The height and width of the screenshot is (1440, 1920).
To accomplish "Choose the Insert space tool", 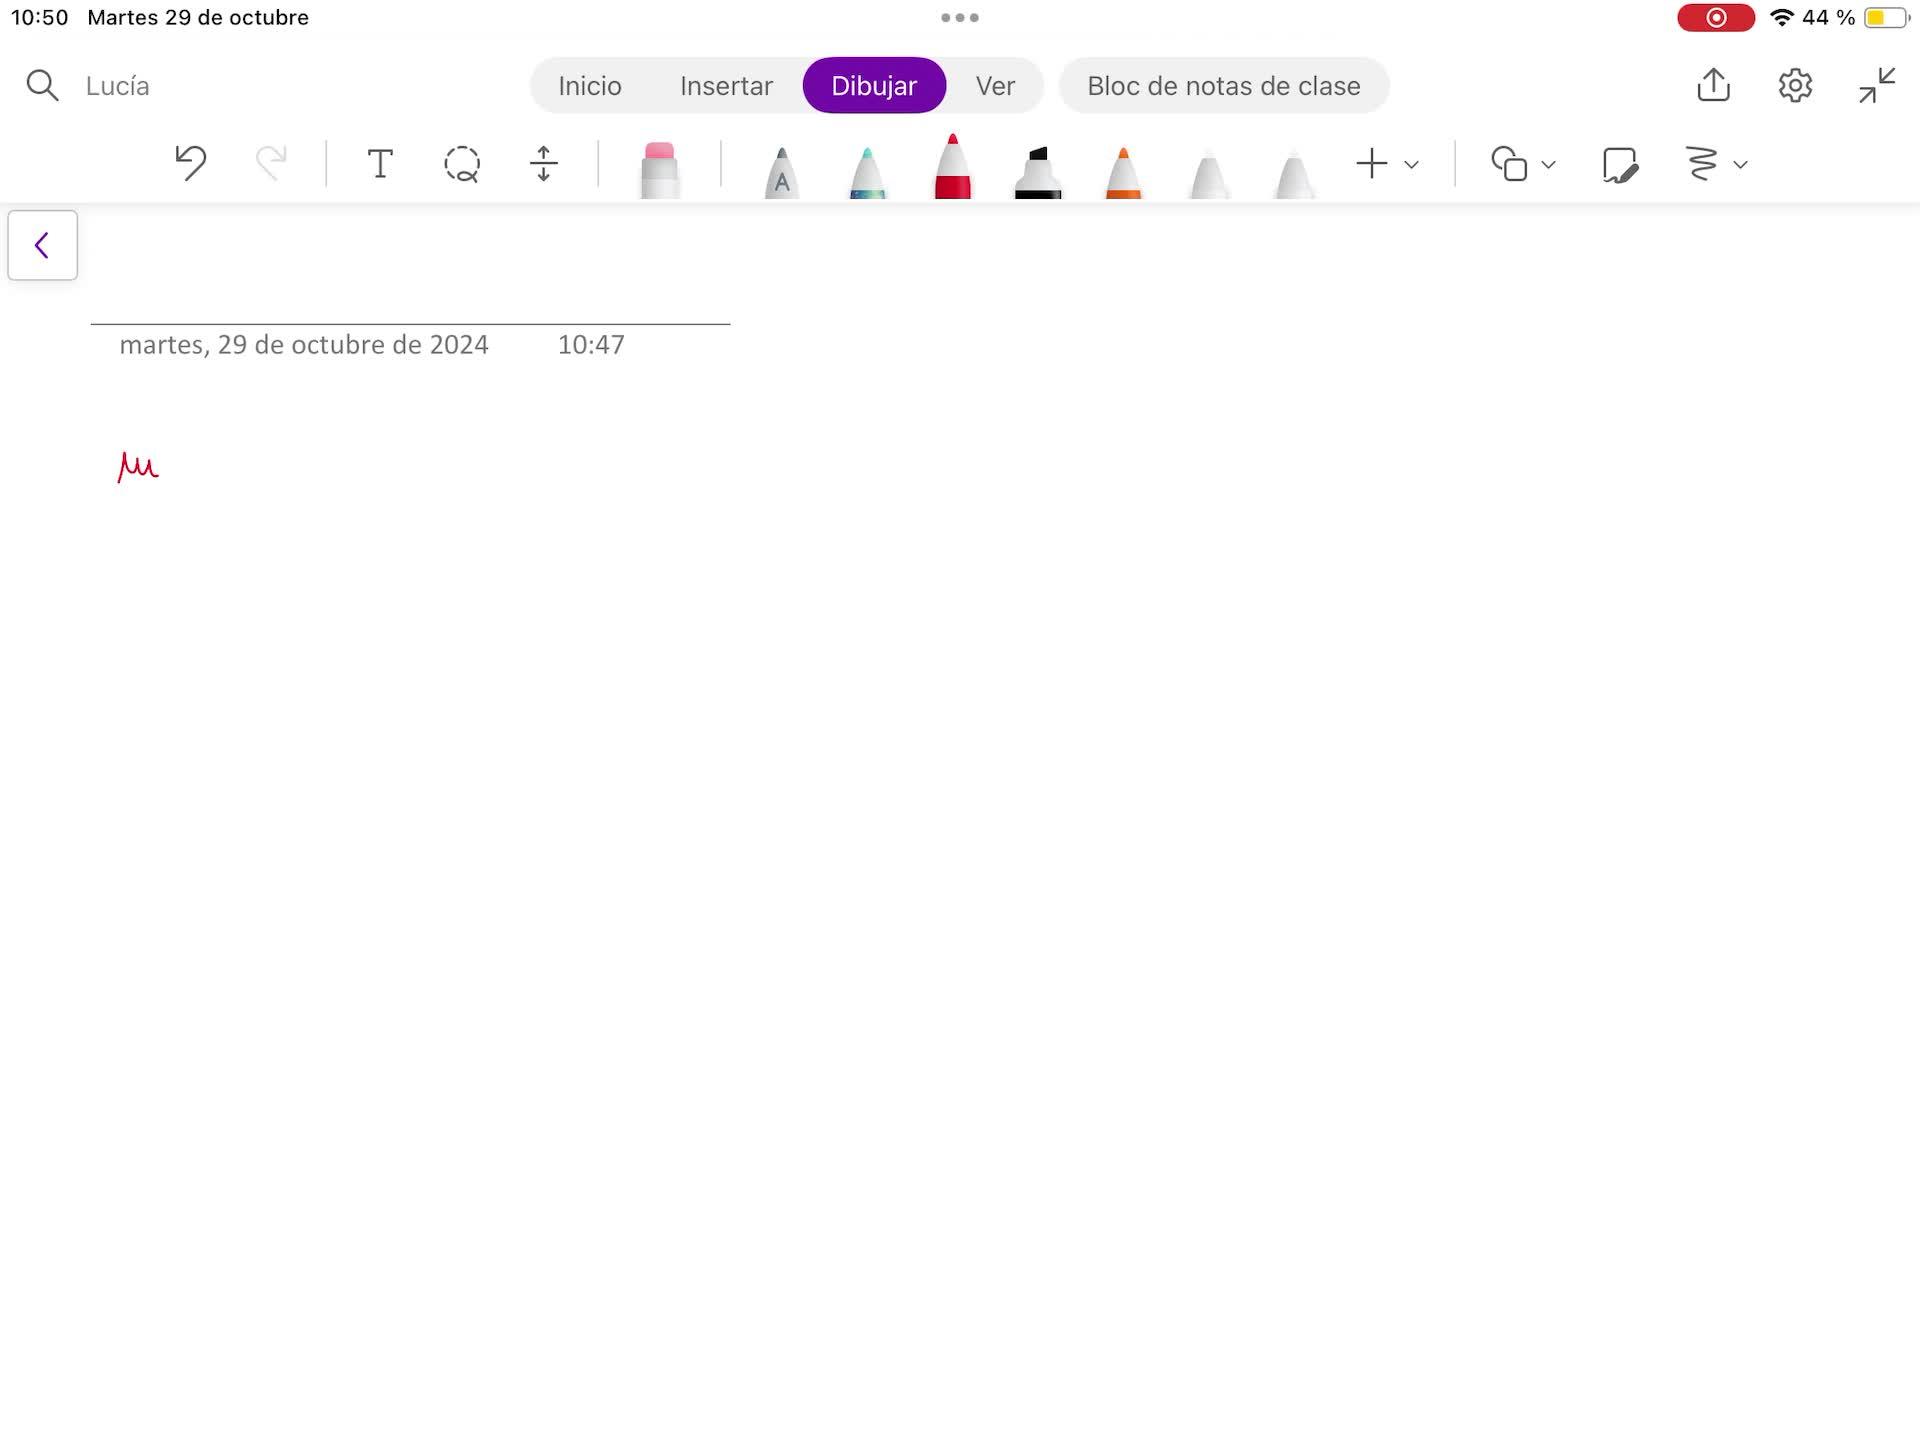I will click(x=543, y=163).
